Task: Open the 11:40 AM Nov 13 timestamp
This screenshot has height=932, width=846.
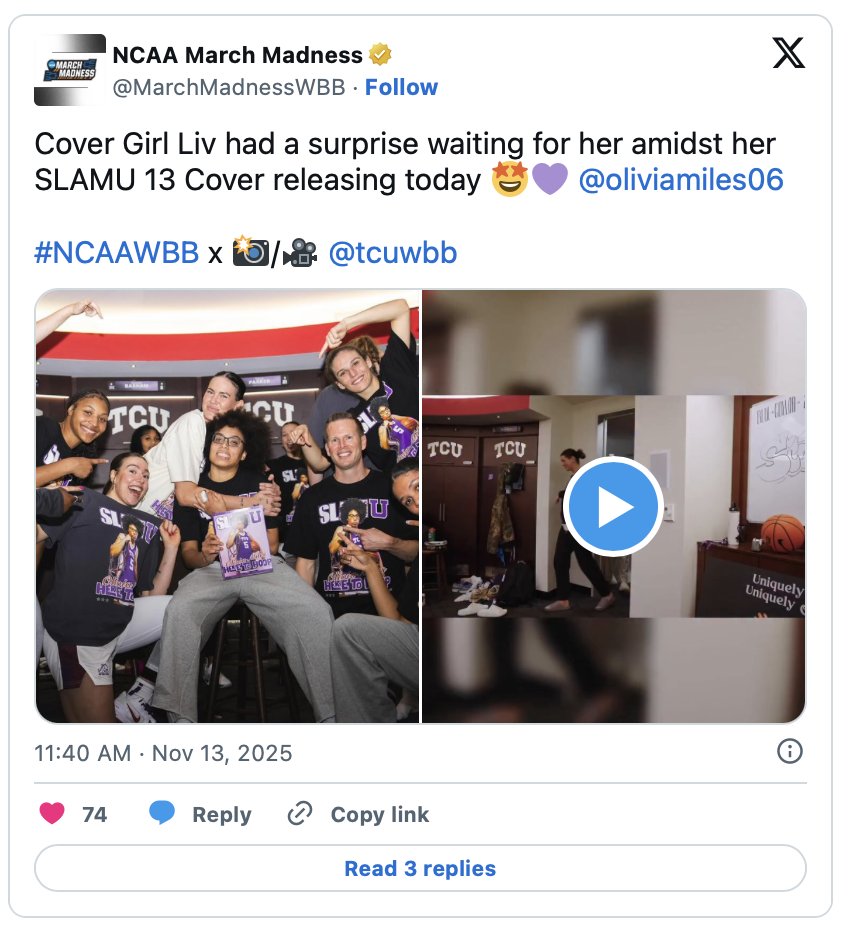Action: tap(163, 753)
